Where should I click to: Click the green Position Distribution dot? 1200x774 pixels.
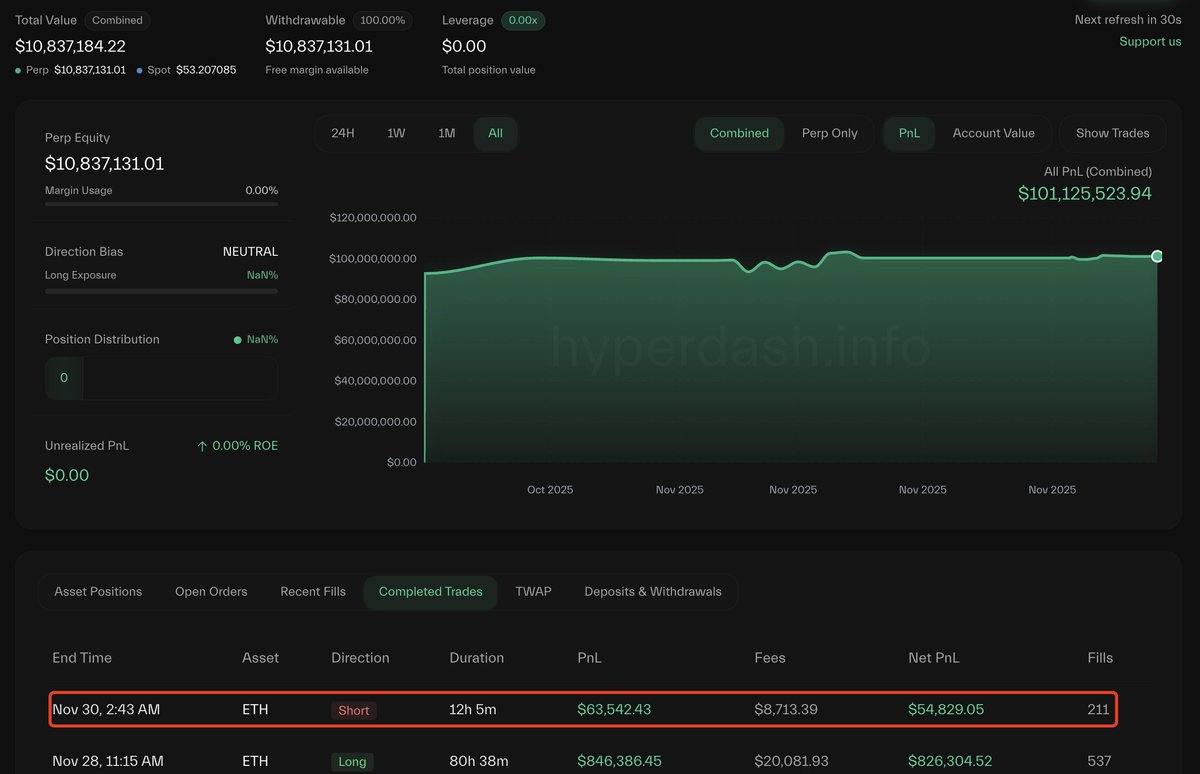pyautogui.click(x=237, y=340)
